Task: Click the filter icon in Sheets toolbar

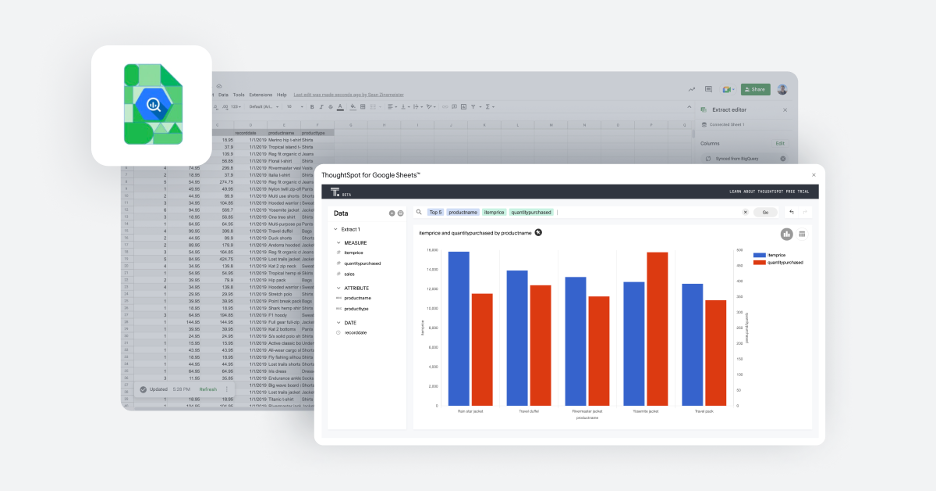Action: (473, 107)
